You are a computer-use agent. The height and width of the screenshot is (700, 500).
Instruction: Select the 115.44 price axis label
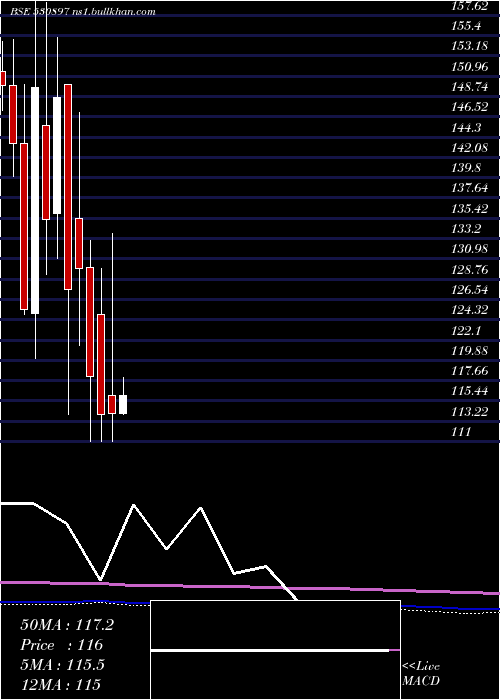(470, 392)
